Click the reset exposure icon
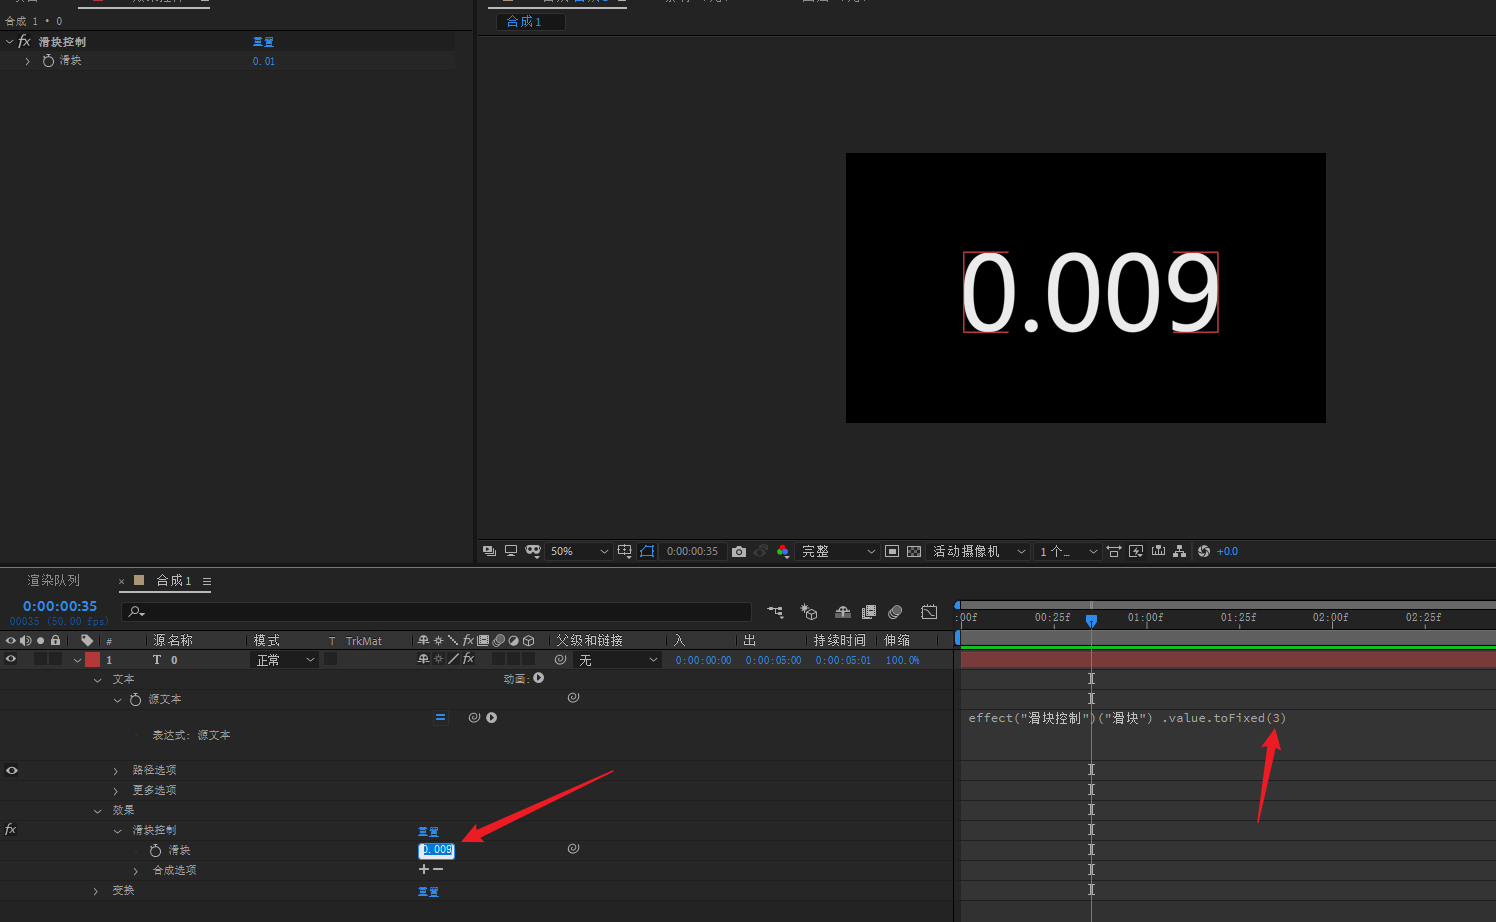The image size is (1496, 922). [x=1204, y=551]
